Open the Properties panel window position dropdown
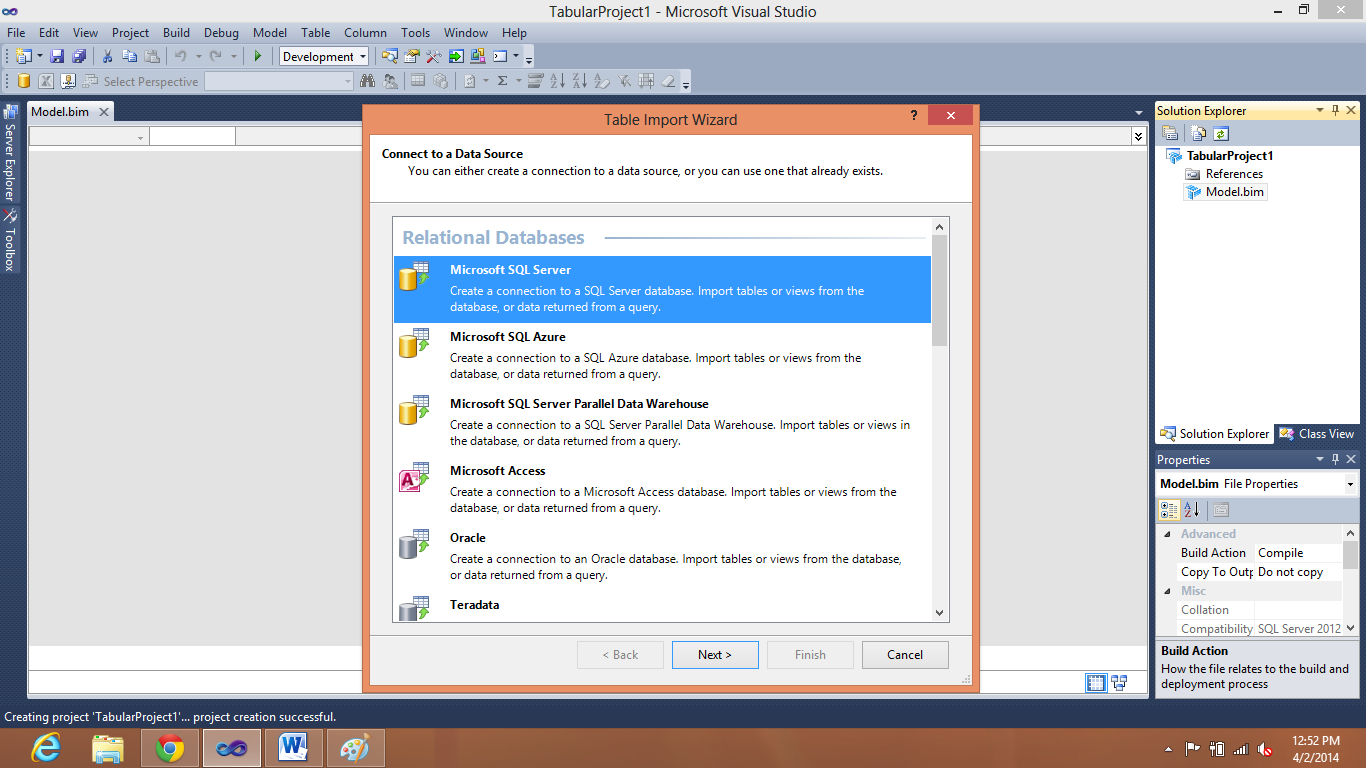1366x768 pixels. pyautogui.click(x=1320, y=460)
